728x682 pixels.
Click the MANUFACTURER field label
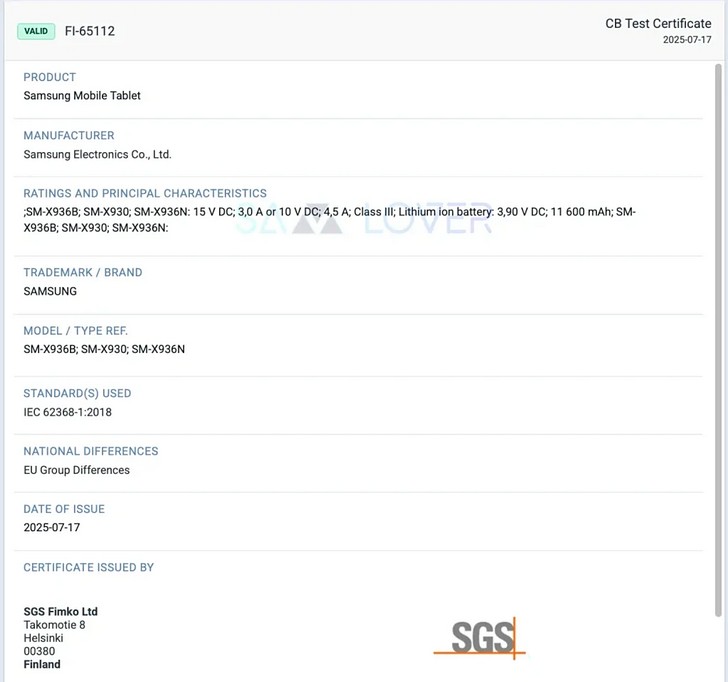pos(69,135)
